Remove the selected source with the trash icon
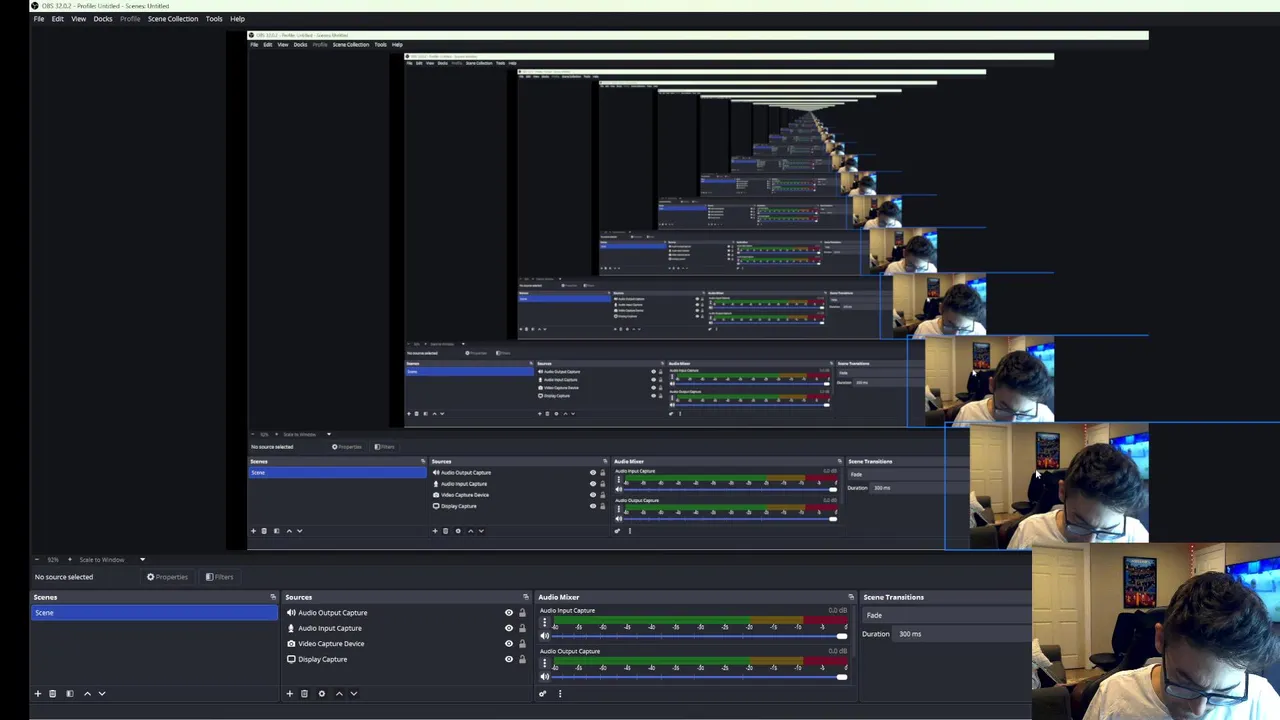This screenshot has height=720, width=1280. (305, 693)
